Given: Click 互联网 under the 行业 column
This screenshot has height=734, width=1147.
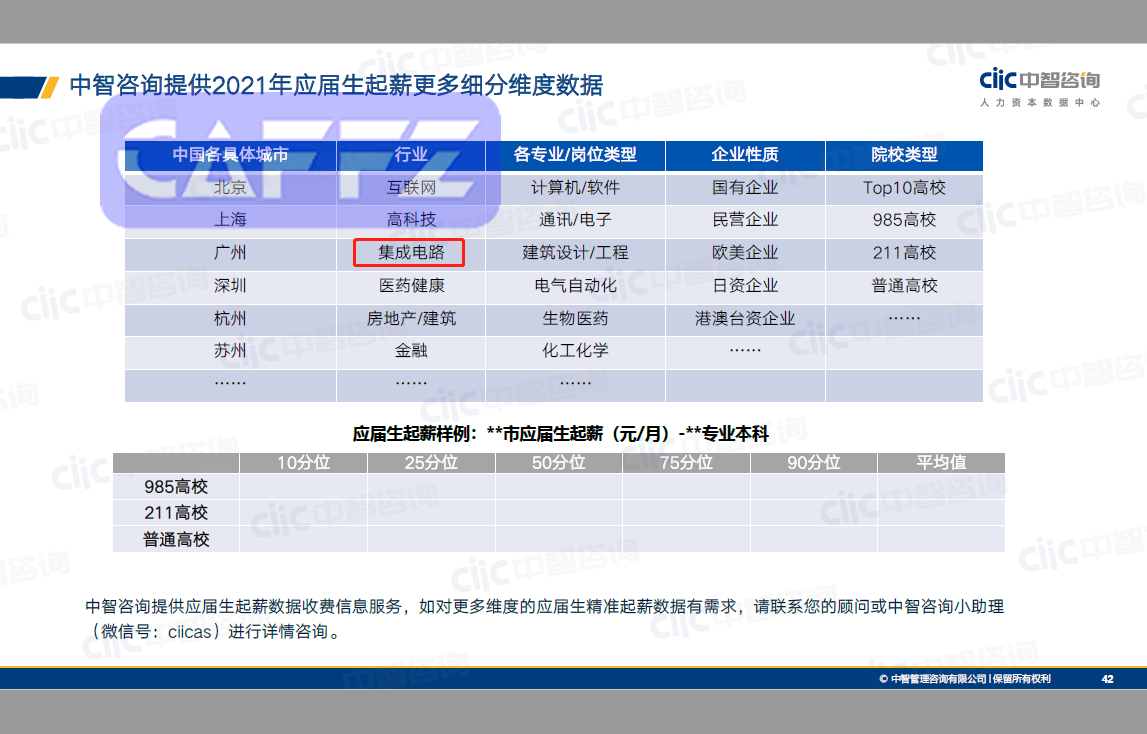Looking at the screenshot, I should pos(411,187).
